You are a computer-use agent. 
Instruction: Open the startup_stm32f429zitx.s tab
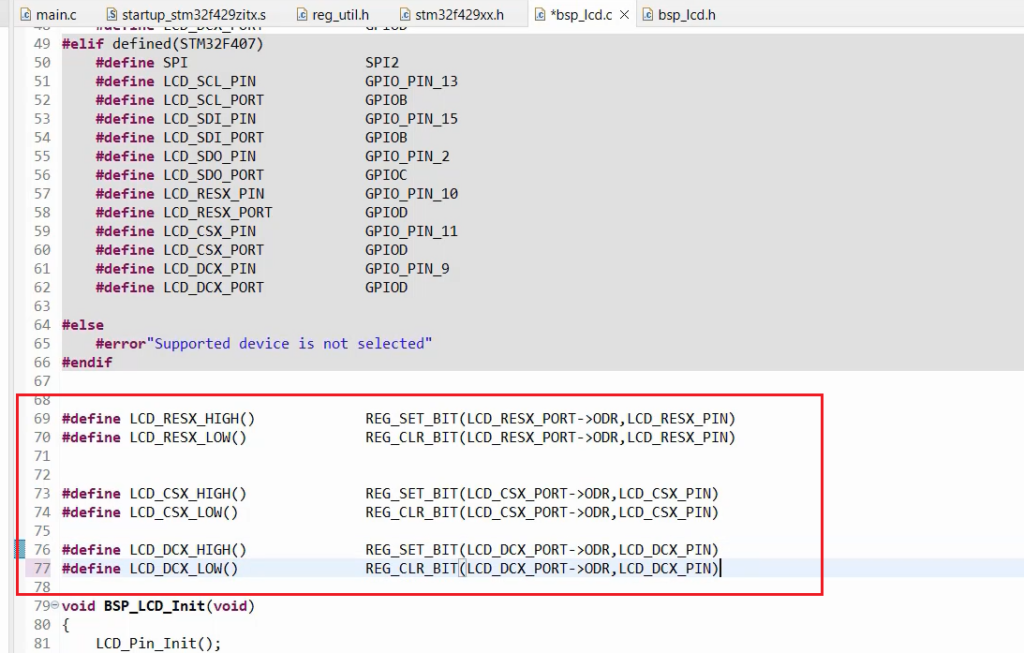(187, 14)
